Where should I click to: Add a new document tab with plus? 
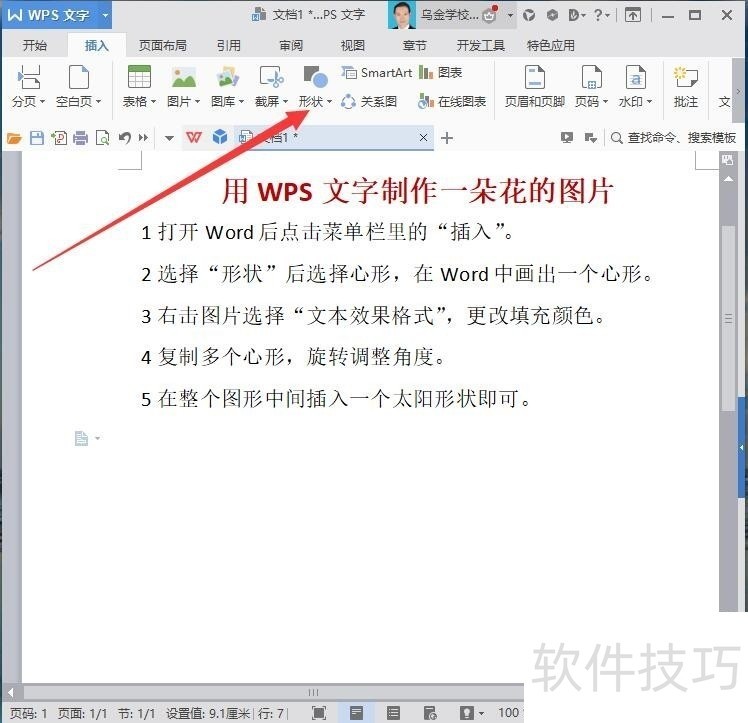pyautogui.click(x=447, y=138)
